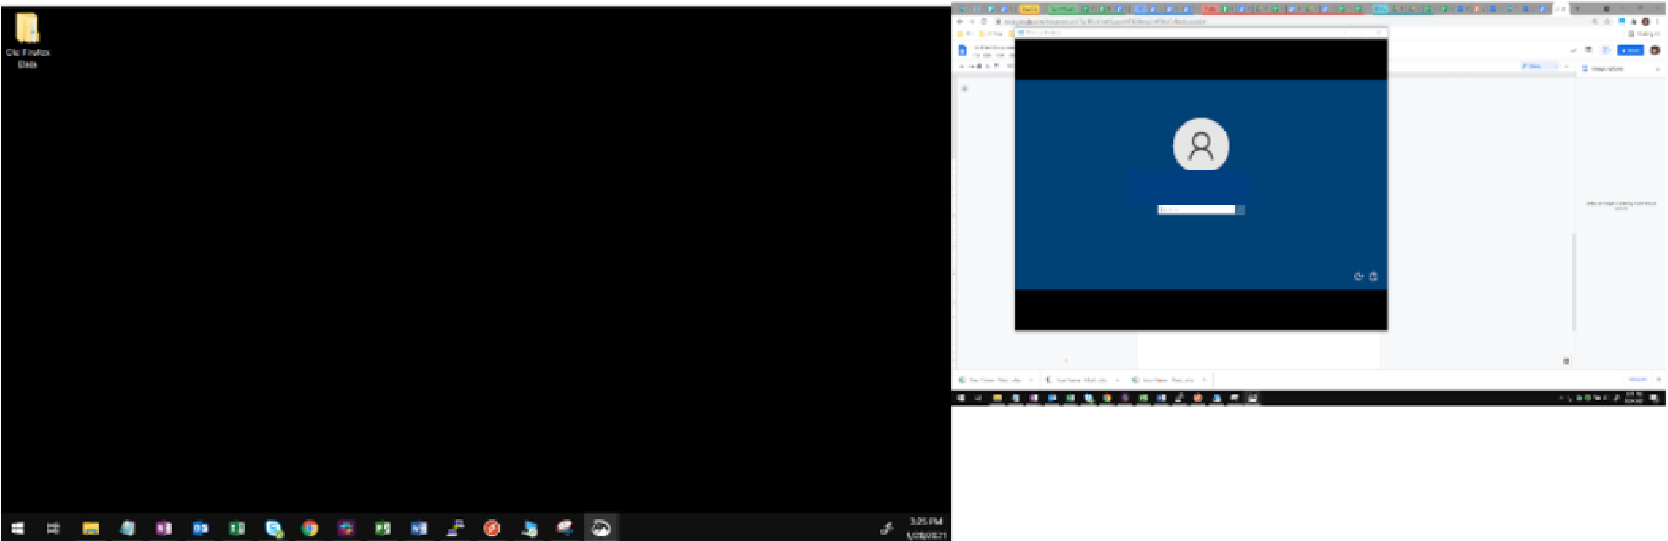Image resolution: width=1668 pixels, height=541 pixels.
Task: Open Word from the left taskbar
Action: (419, 528)
